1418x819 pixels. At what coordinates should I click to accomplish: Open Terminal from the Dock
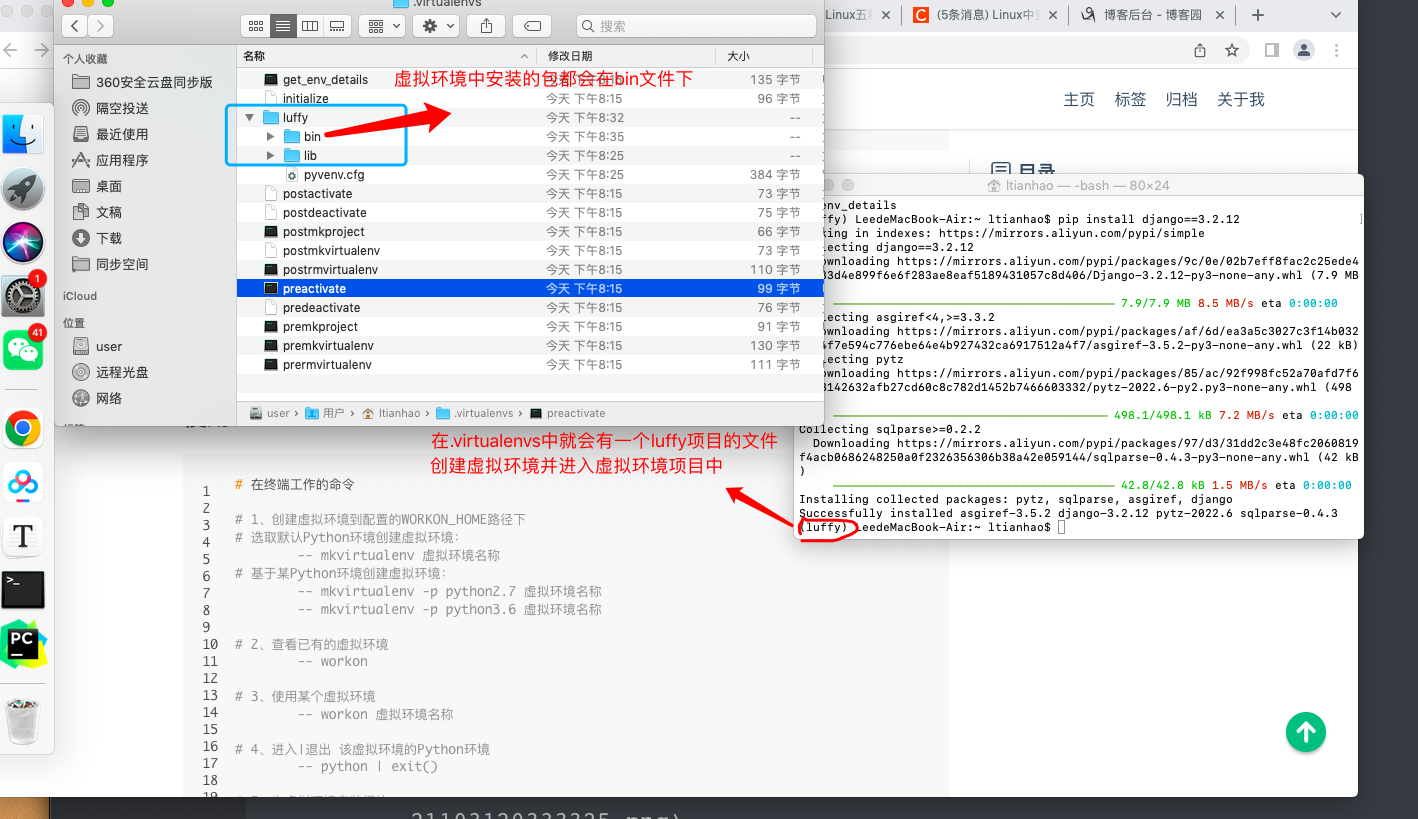pos(23,590)
